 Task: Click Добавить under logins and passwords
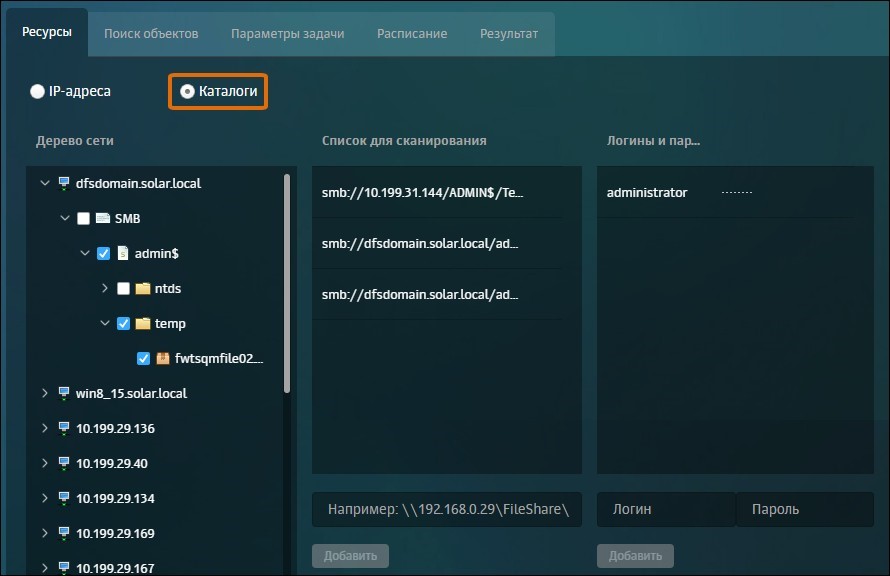tap(635, 556)
